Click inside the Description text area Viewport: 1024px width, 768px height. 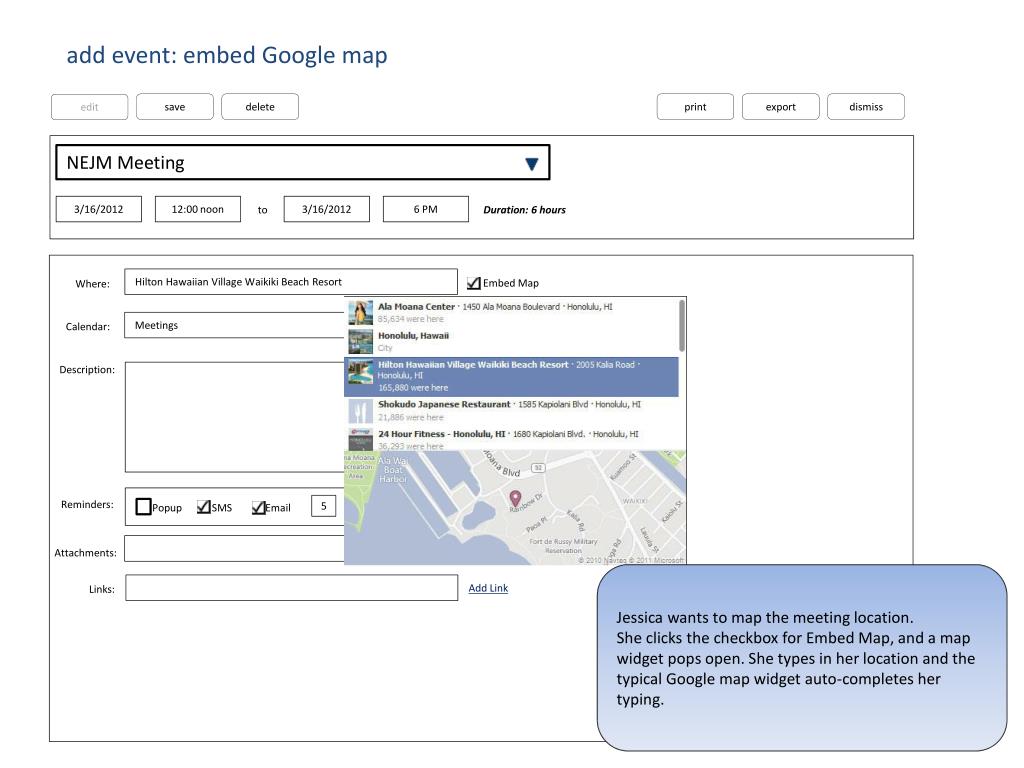pos(234,417)
